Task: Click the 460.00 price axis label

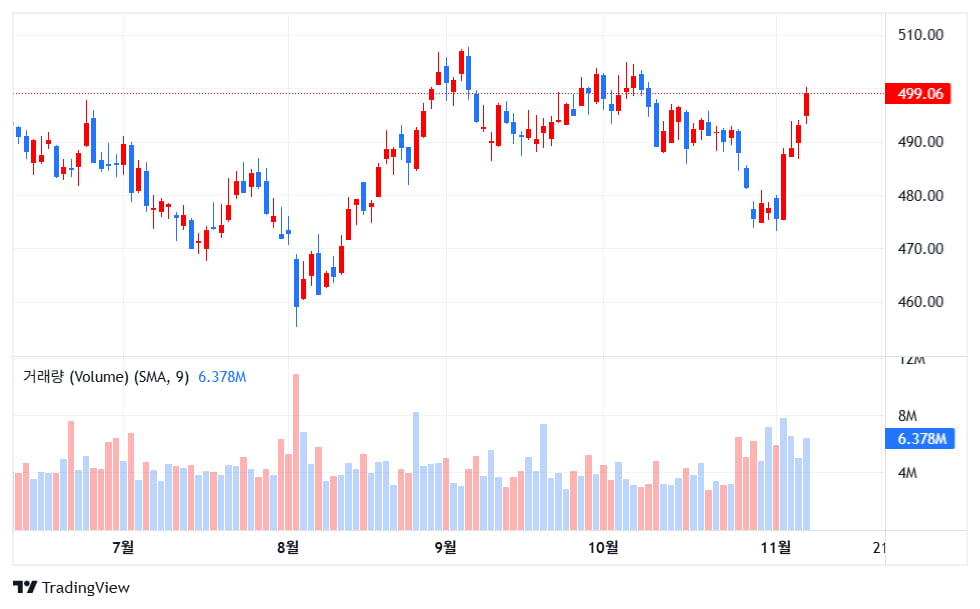Action: pyautogui.click(x=921, y=302)
